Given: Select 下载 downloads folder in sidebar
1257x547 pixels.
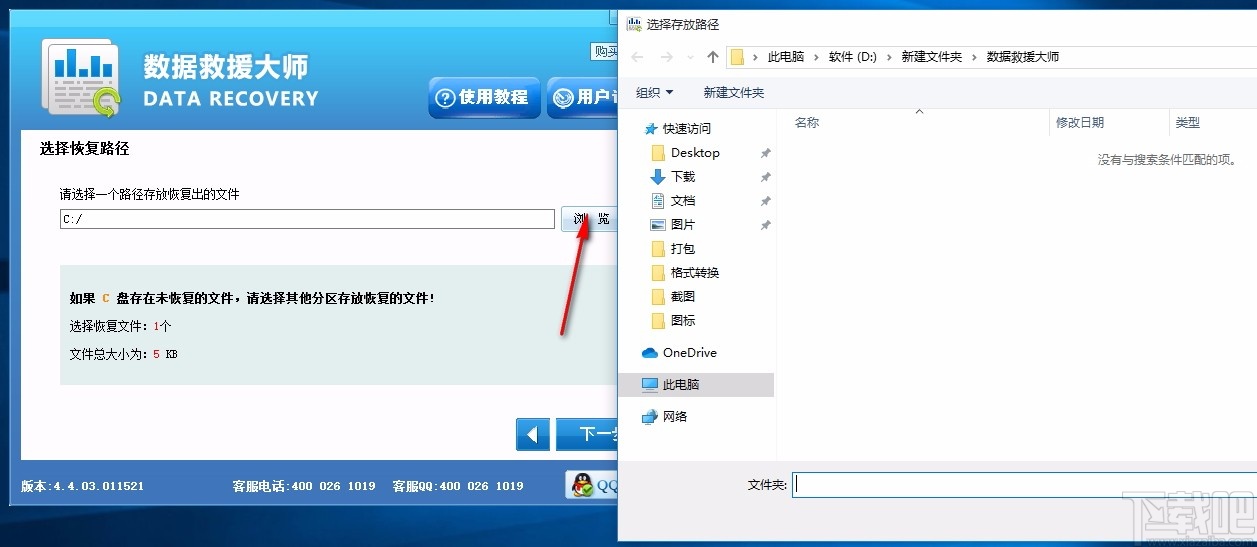Looking at the screenshot, I should [x=683, y=176].
